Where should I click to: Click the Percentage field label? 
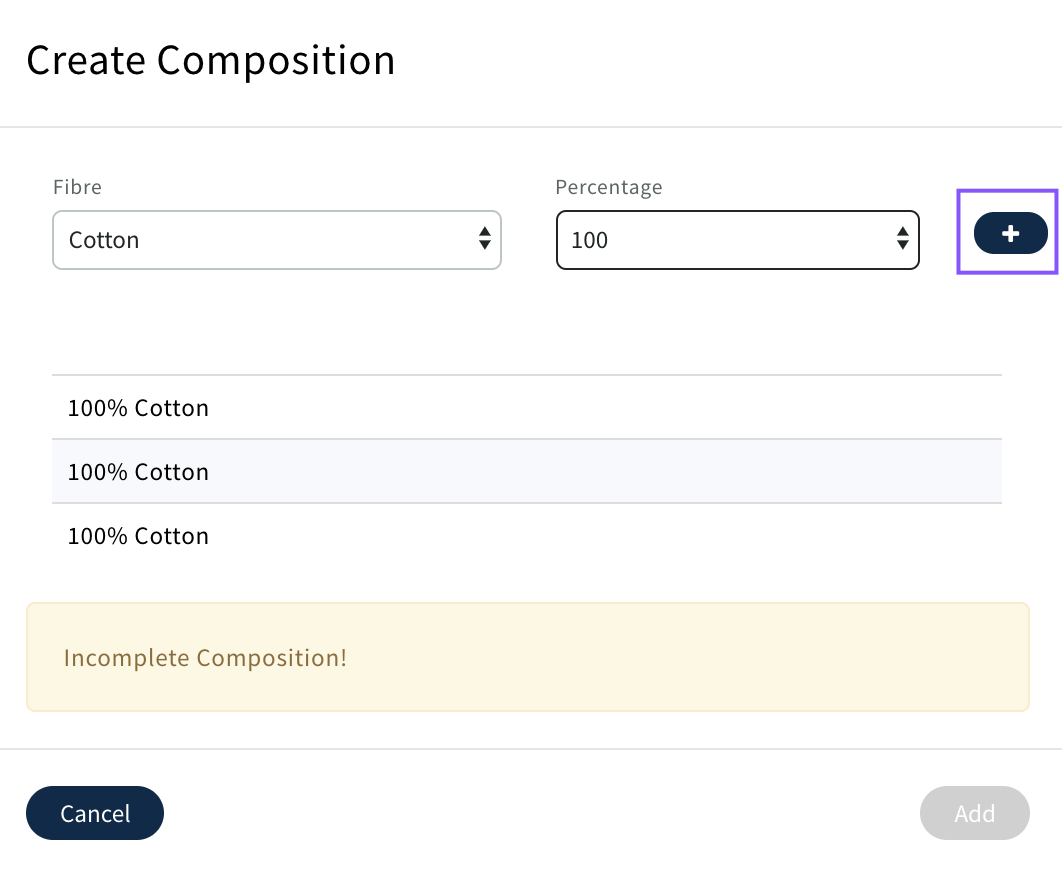coord(608,187)
